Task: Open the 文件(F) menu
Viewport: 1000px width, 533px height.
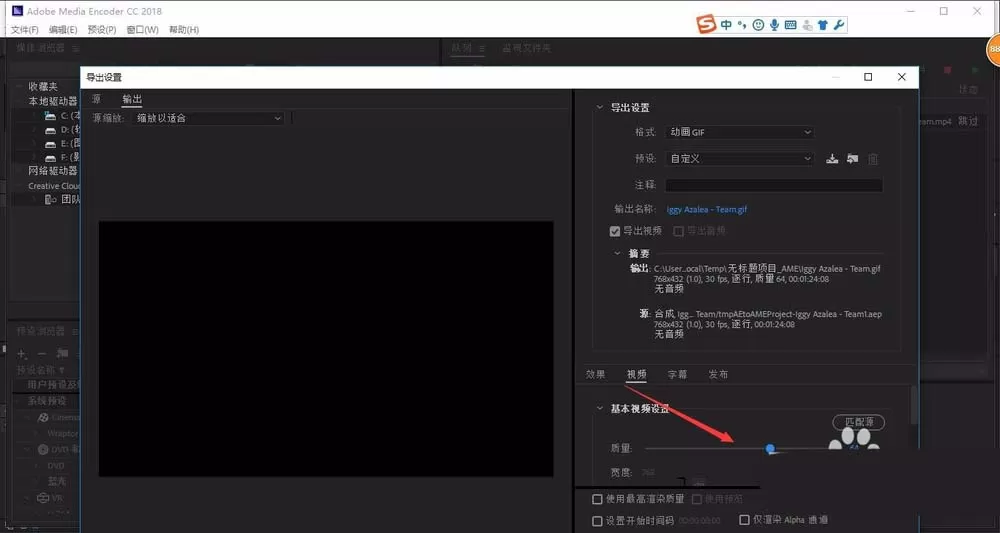Action: click(25, 29)
